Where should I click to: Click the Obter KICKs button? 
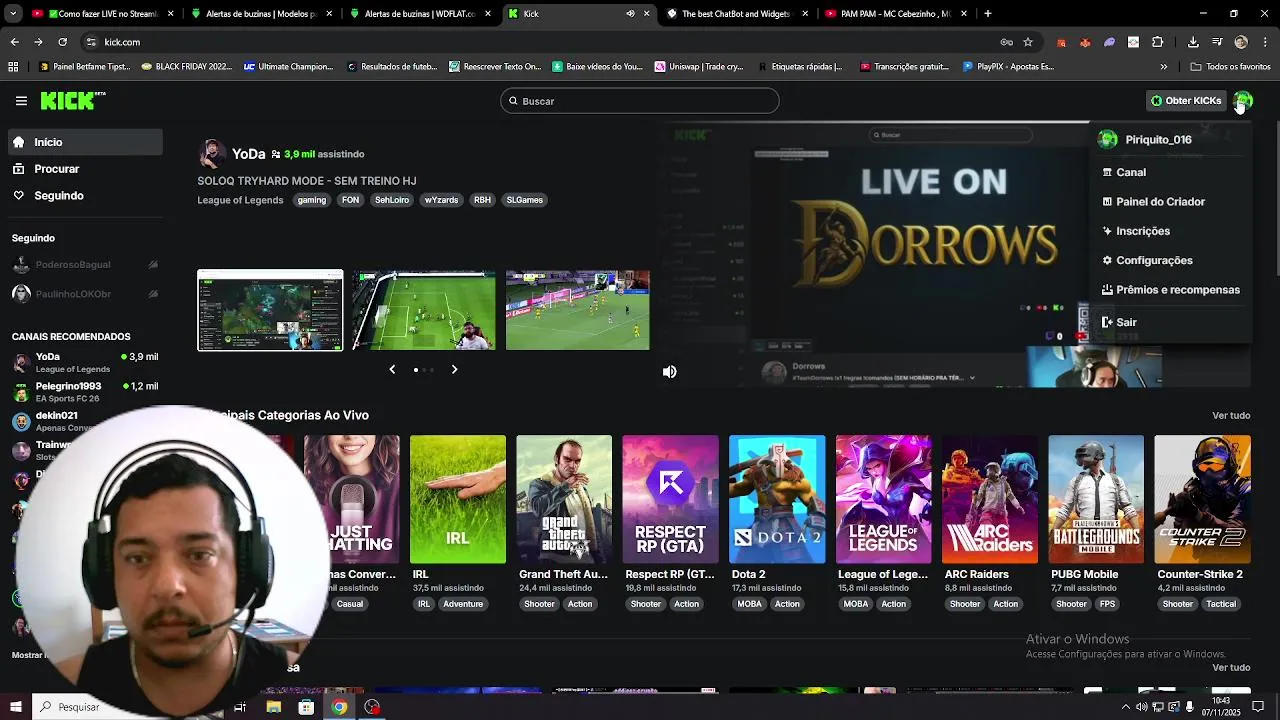tap(1186, 101)
